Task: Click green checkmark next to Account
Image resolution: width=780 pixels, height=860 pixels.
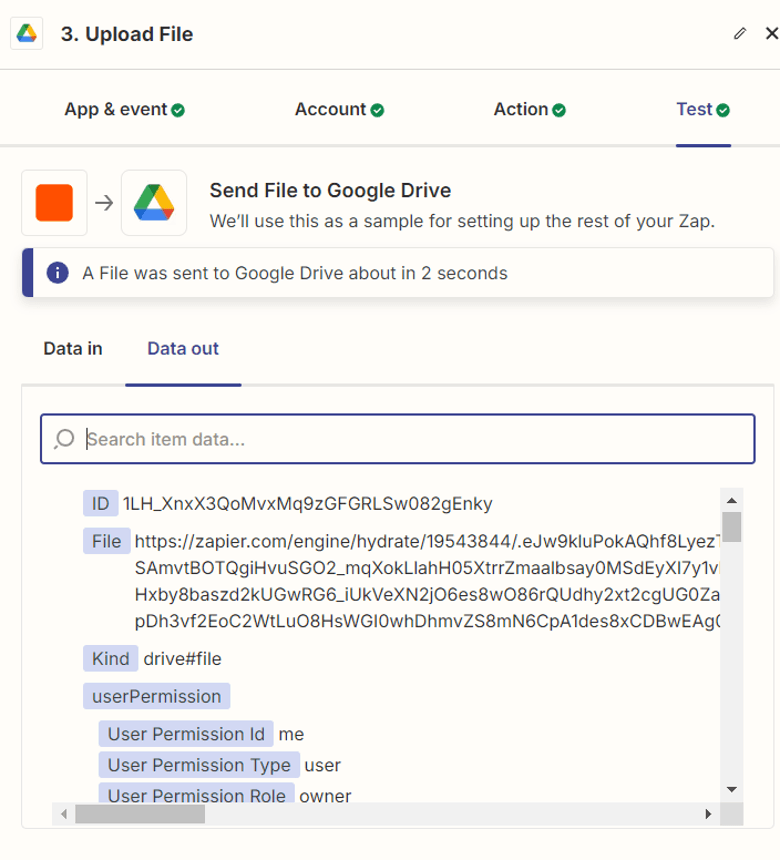Action: [377, 110]
